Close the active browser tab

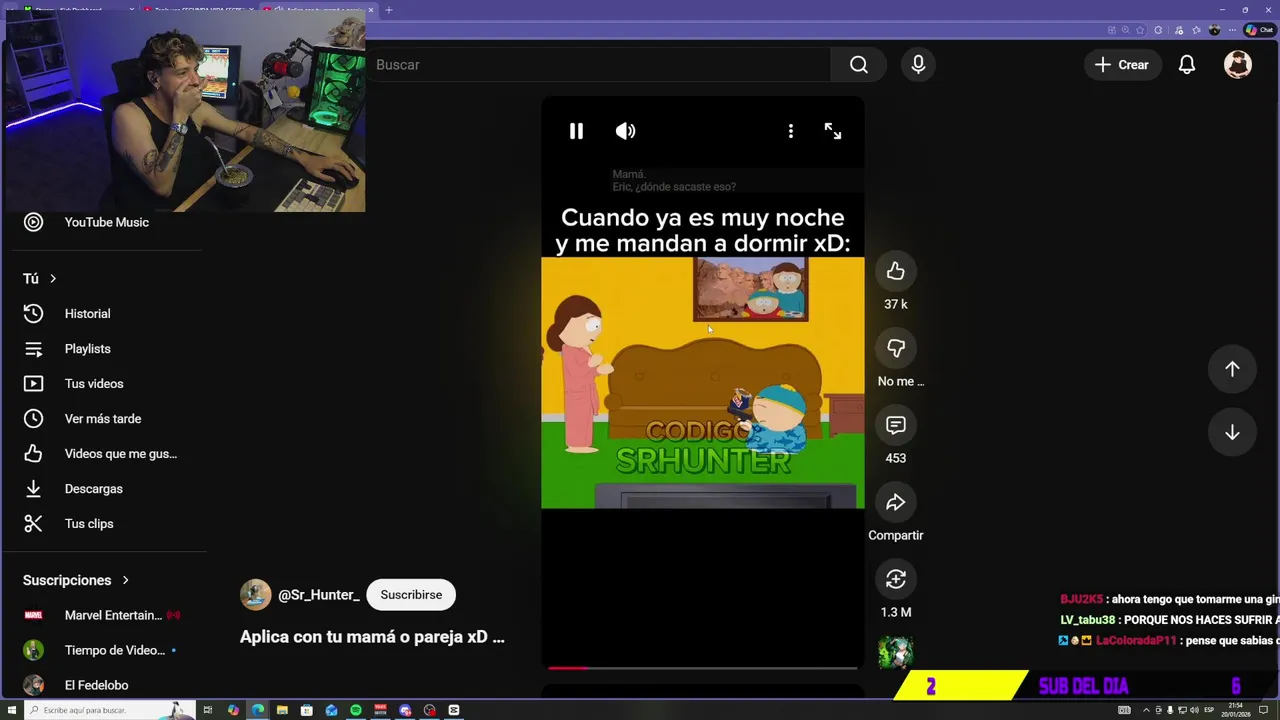coord(371,10)
